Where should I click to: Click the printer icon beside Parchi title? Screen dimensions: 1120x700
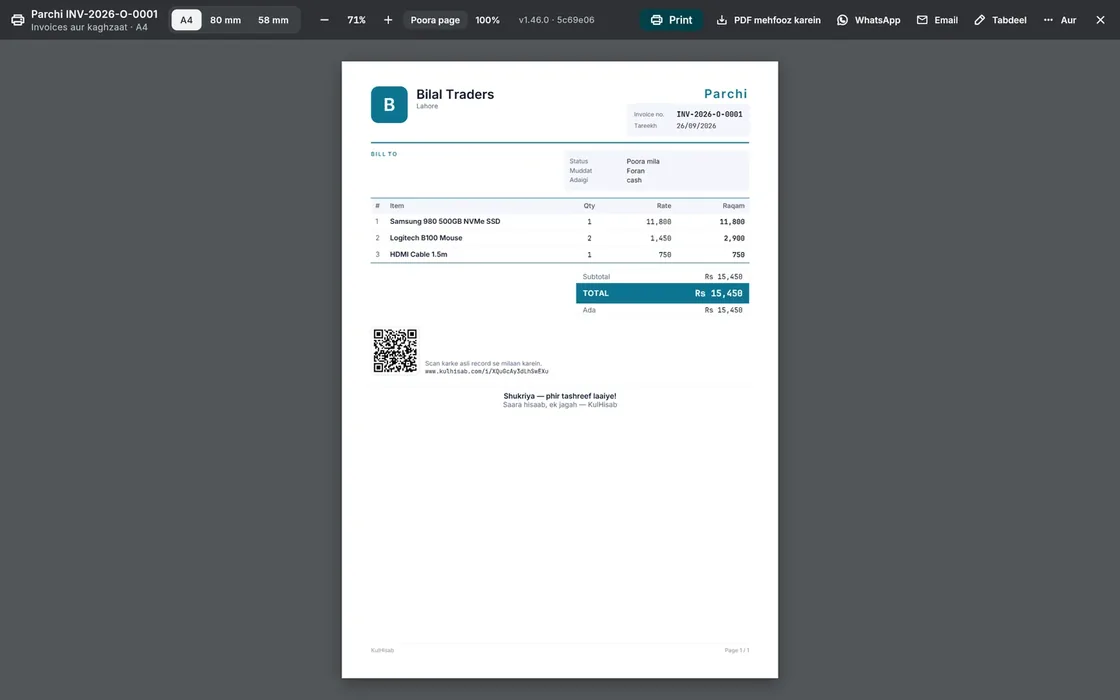18,20
